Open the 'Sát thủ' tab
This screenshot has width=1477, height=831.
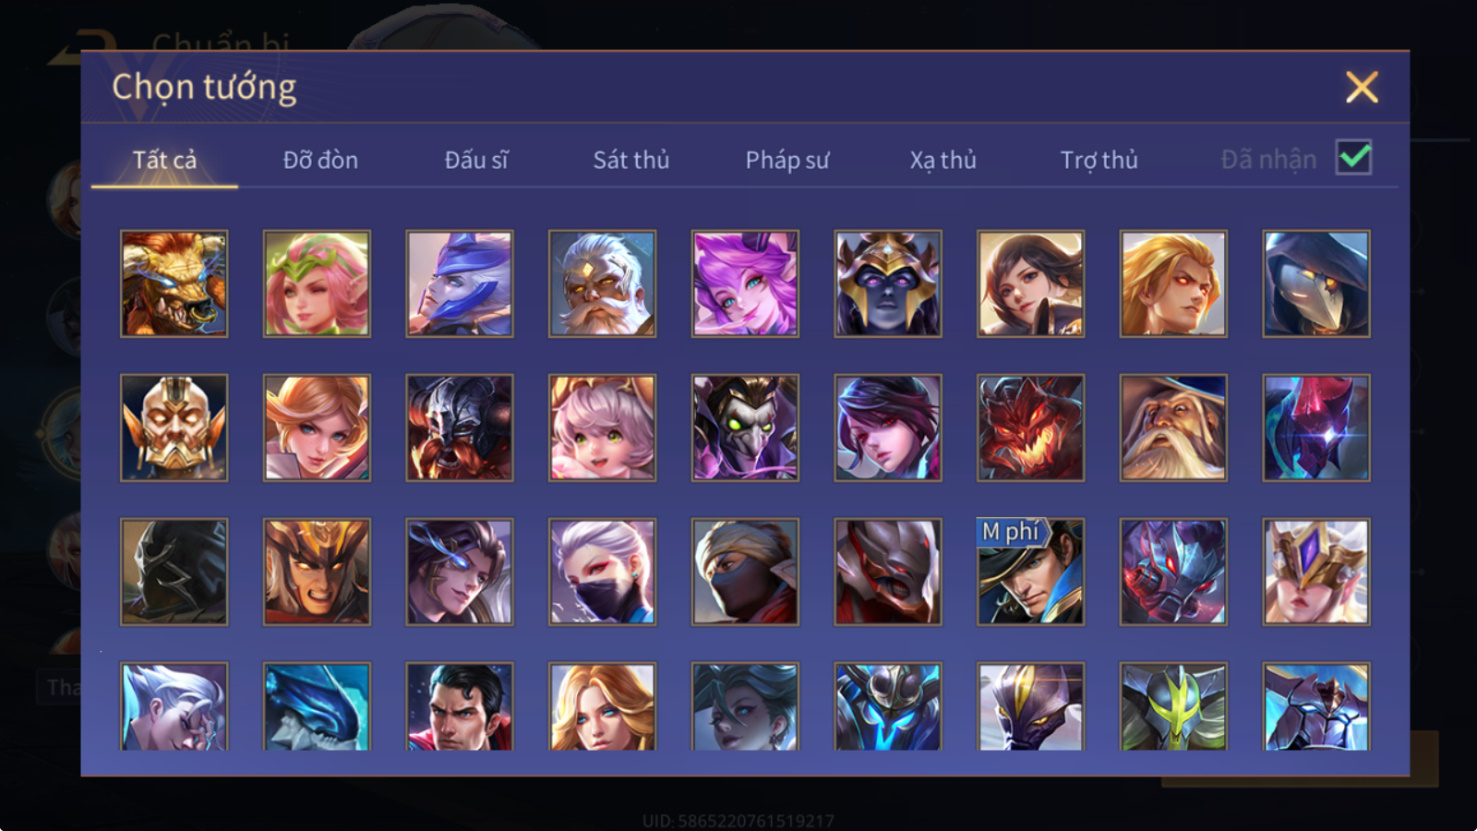coord(631,160)
